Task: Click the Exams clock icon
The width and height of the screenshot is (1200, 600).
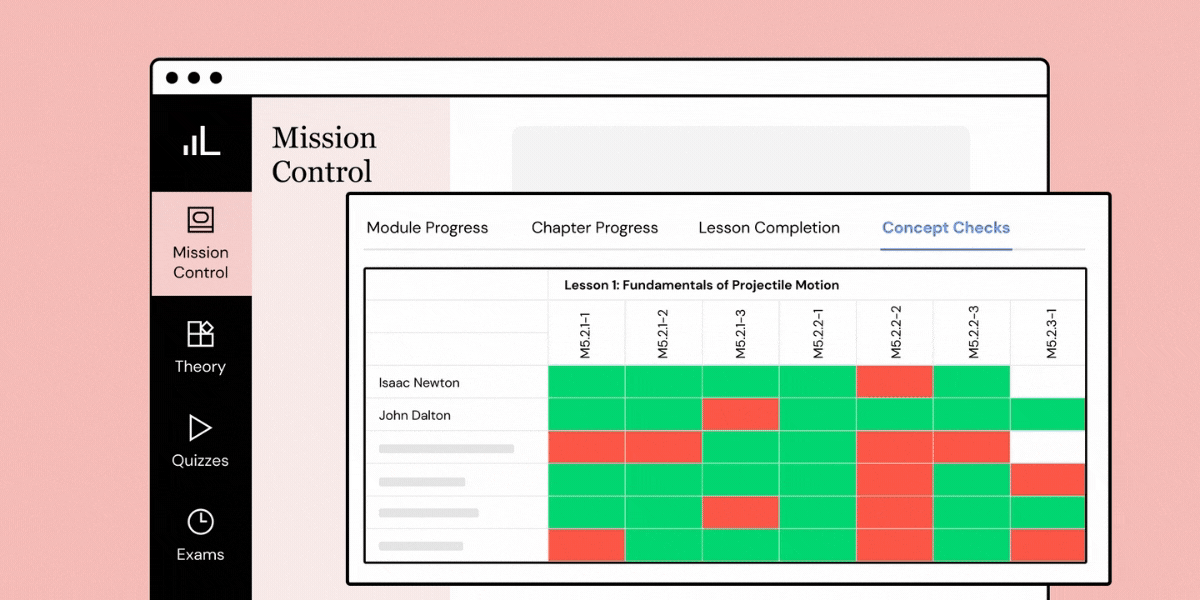Action: [x=201, y=522]
